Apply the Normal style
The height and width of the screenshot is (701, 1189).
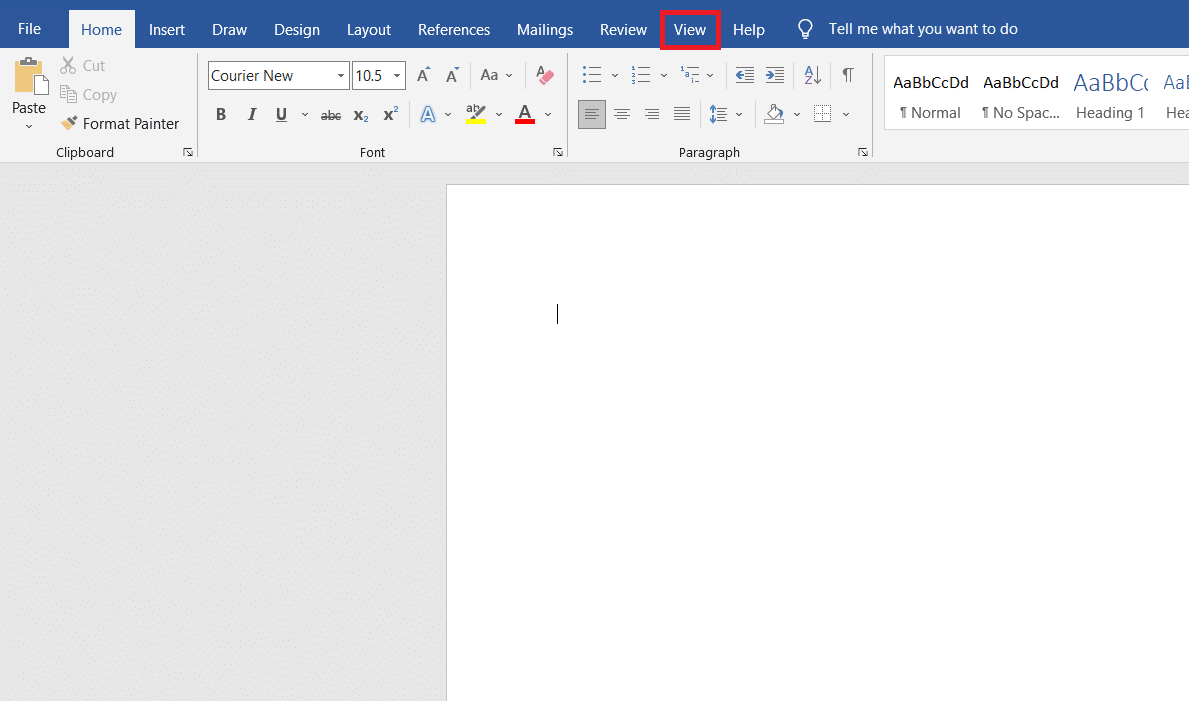click(x=930, y=96)
